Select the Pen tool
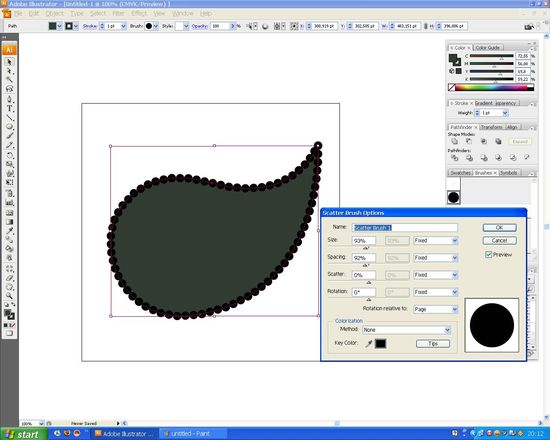Image resolution: width=550 pixels, height=440 pixels. pyautogui.click(x=9, y=99)
